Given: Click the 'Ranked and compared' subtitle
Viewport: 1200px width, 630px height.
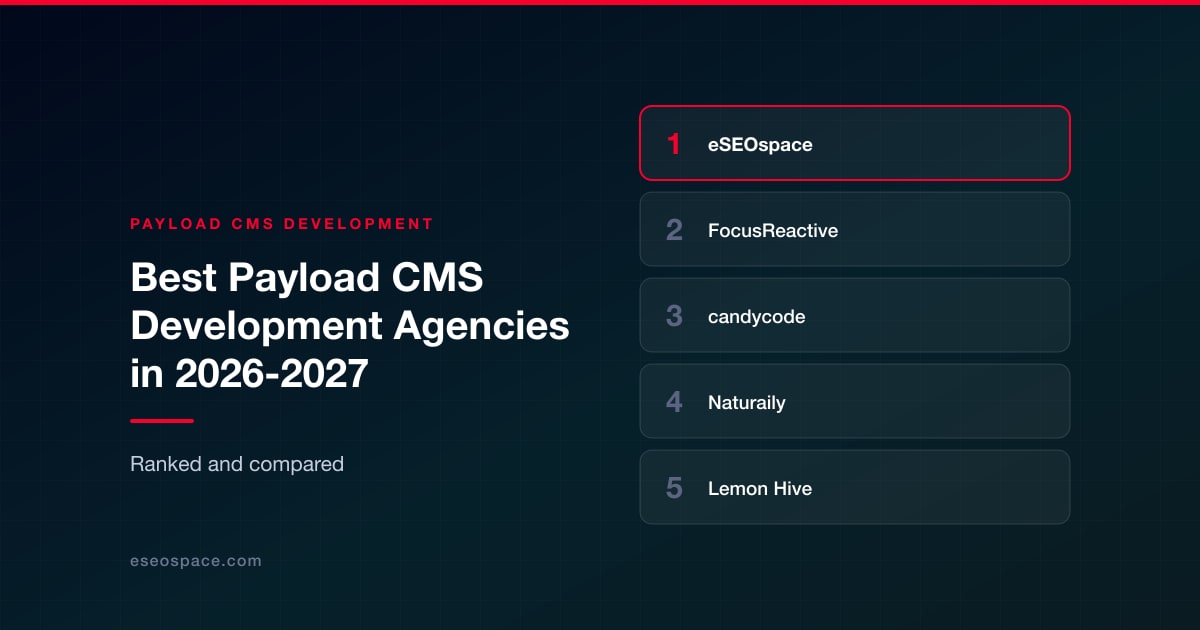Looking at the screenshot, I should [x=237, y=464].
